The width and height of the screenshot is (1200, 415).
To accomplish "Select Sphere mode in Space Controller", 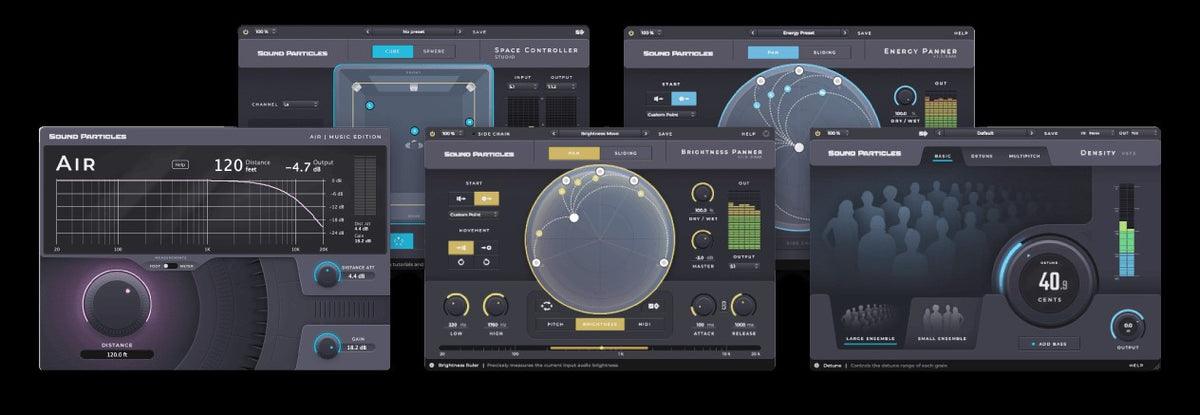I will click(435, 51).
